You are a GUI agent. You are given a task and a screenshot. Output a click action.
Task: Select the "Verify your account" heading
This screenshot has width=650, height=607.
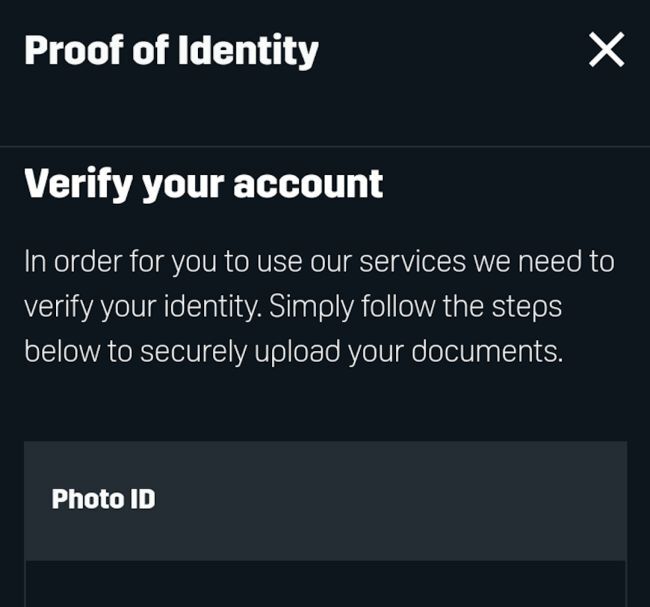(203, 184)
